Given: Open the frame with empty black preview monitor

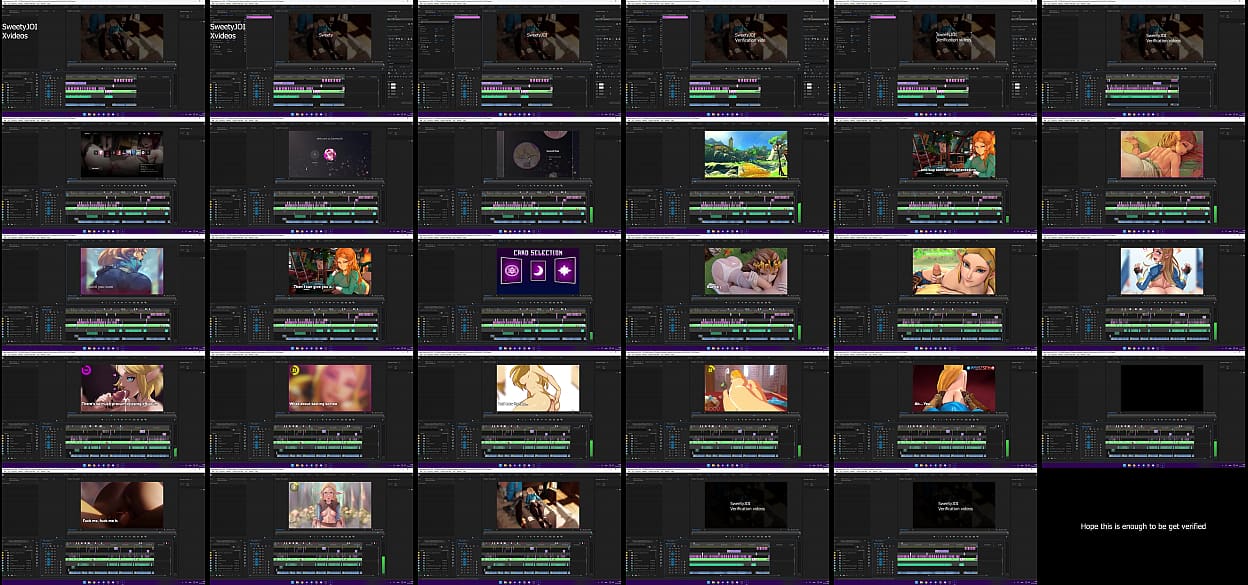Looking at the screenshot, I should (x=1143, y=408).
